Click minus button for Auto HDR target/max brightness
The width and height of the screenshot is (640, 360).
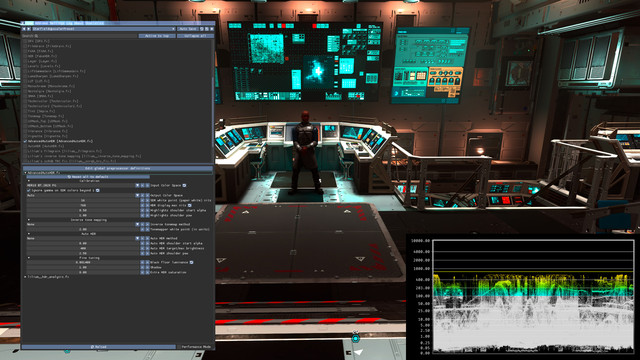click(x=142, y=248)
